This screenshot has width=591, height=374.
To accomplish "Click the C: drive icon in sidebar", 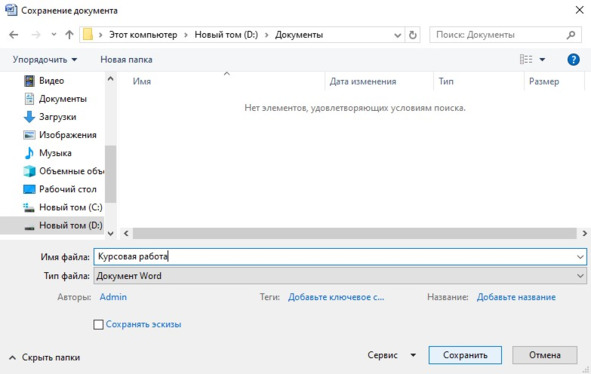I will coord(29,207).
